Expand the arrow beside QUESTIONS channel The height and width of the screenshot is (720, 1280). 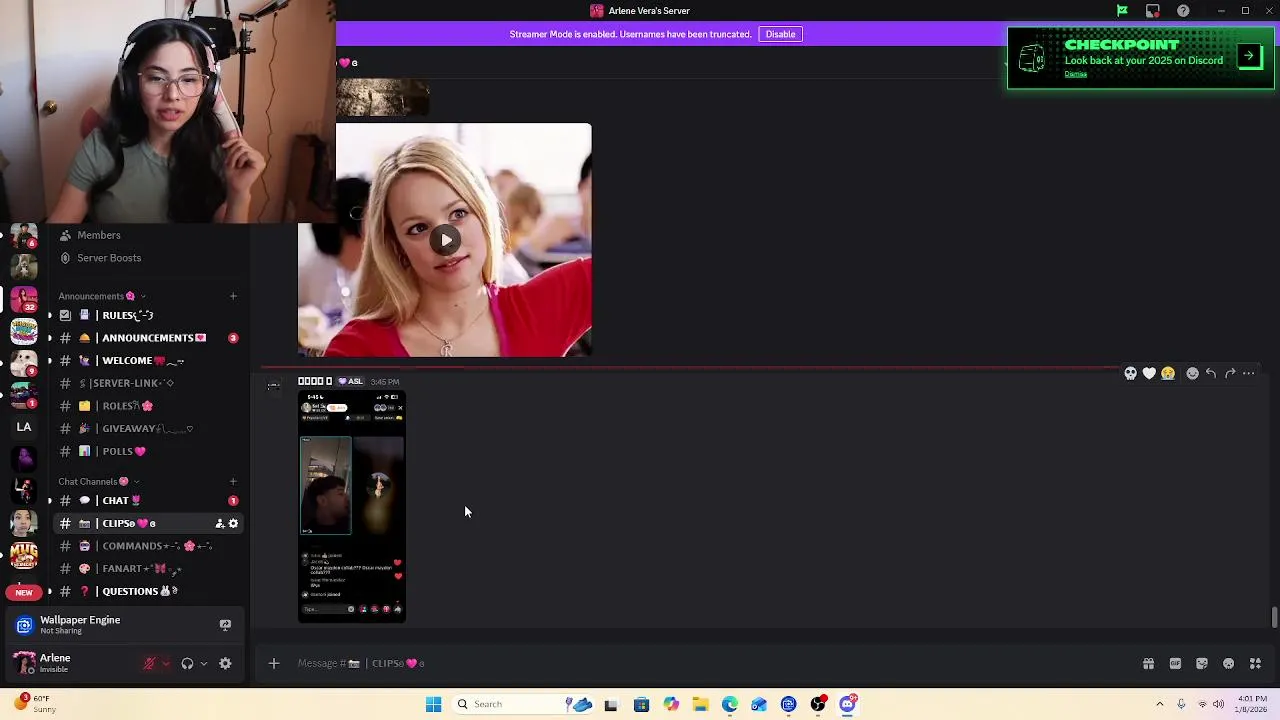click(49, 592)
